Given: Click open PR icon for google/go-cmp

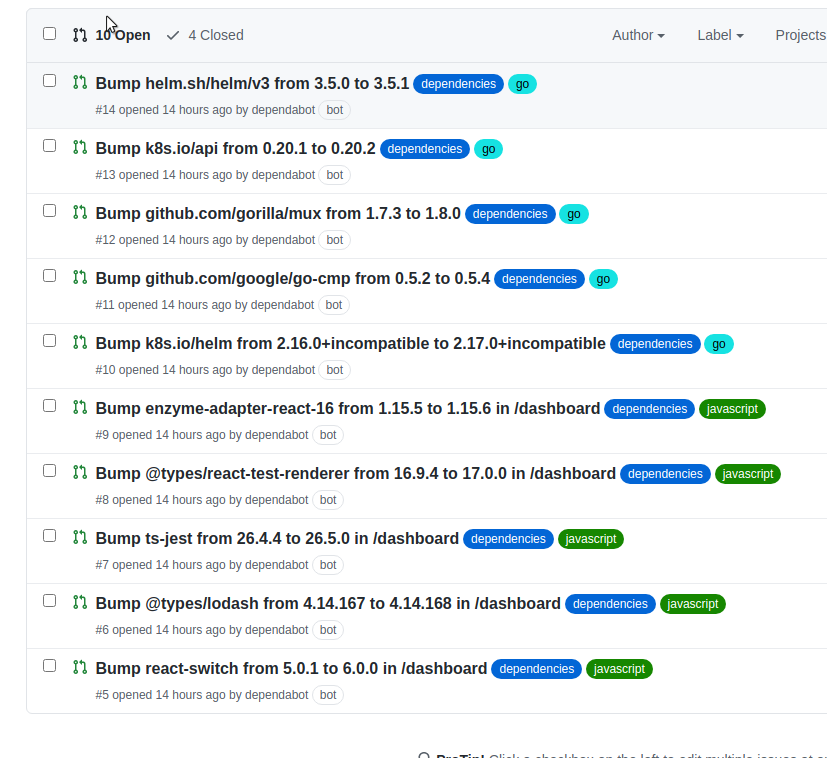Looking at the screenshot, I should (80, 277).
